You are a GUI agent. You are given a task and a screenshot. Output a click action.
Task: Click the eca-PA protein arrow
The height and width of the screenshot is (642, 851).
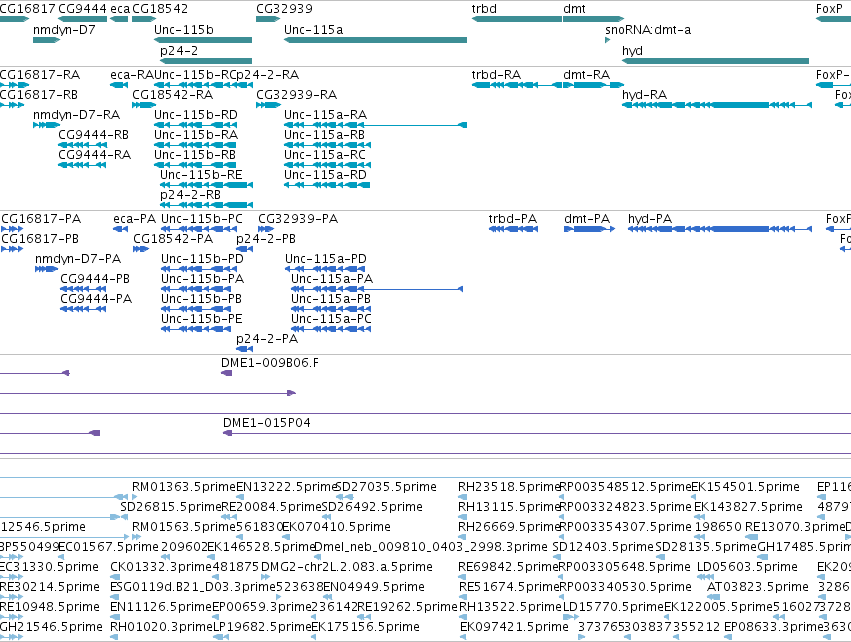coord(120,229)
